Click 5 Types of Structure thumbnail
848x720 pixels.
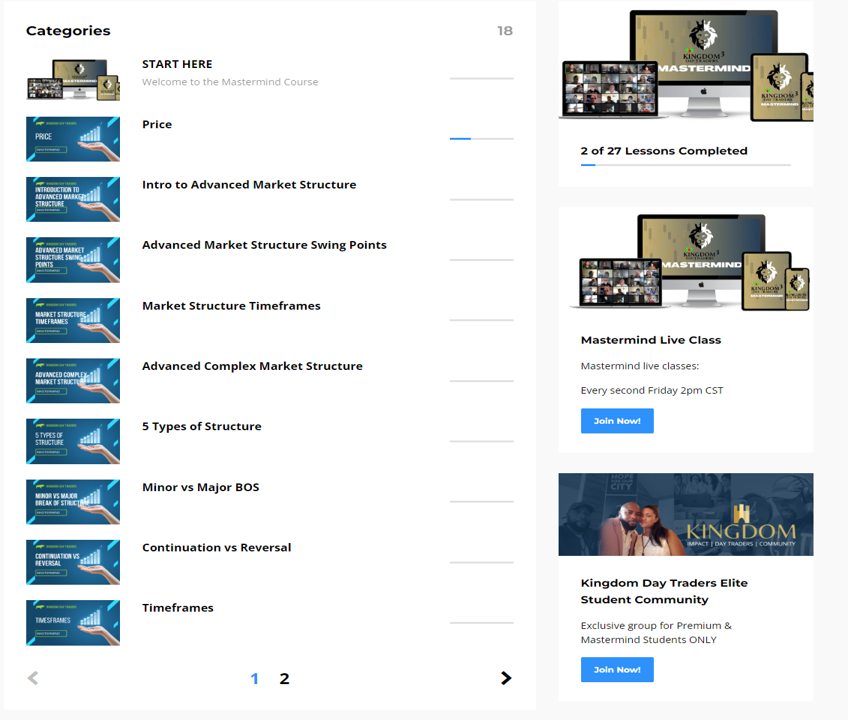coord(73,441)
